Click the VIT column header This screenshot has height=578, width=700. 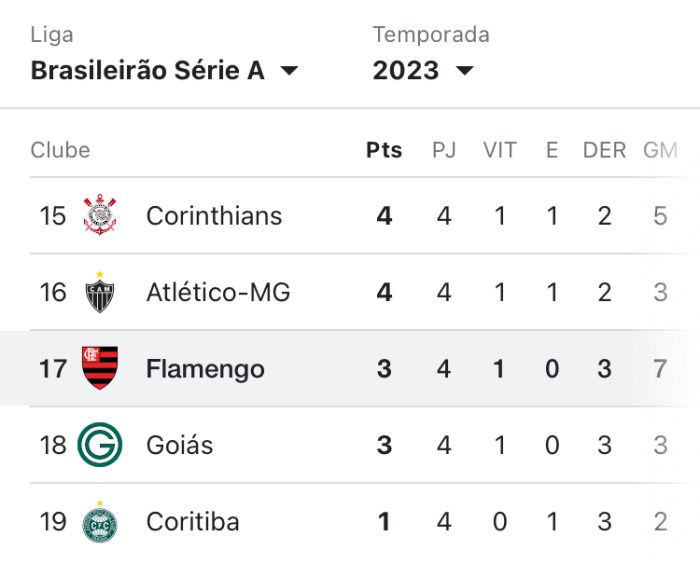tap(500, 151)
